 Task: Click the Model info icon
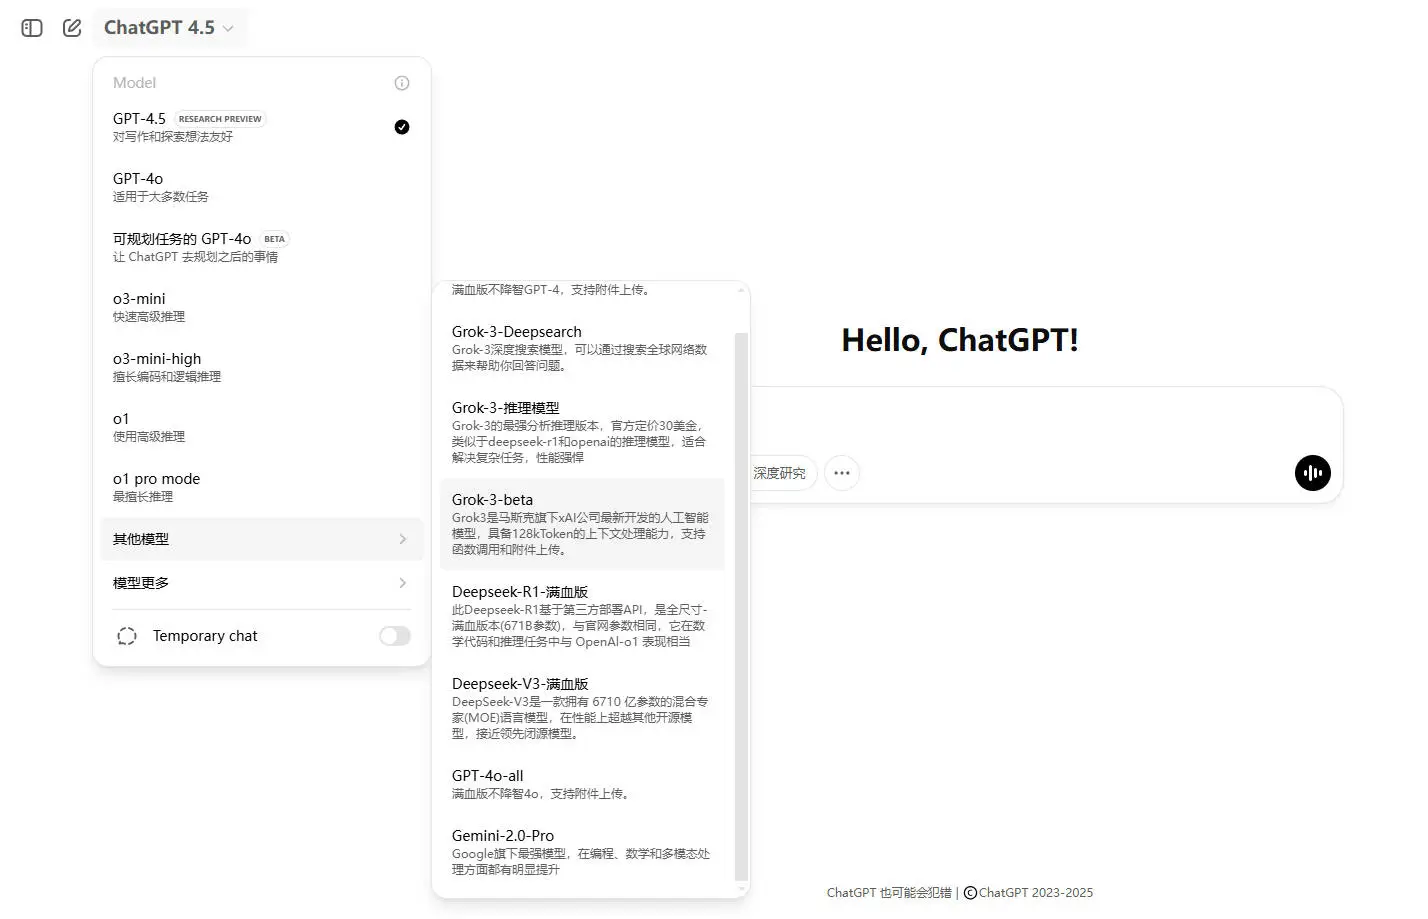click(x=402, y=83)
